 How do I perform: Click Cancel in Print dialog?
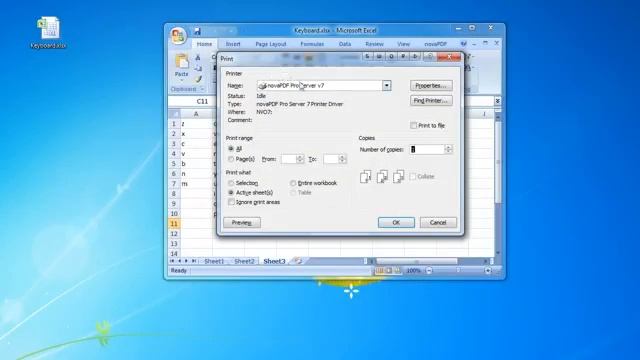tap(438, 222)
